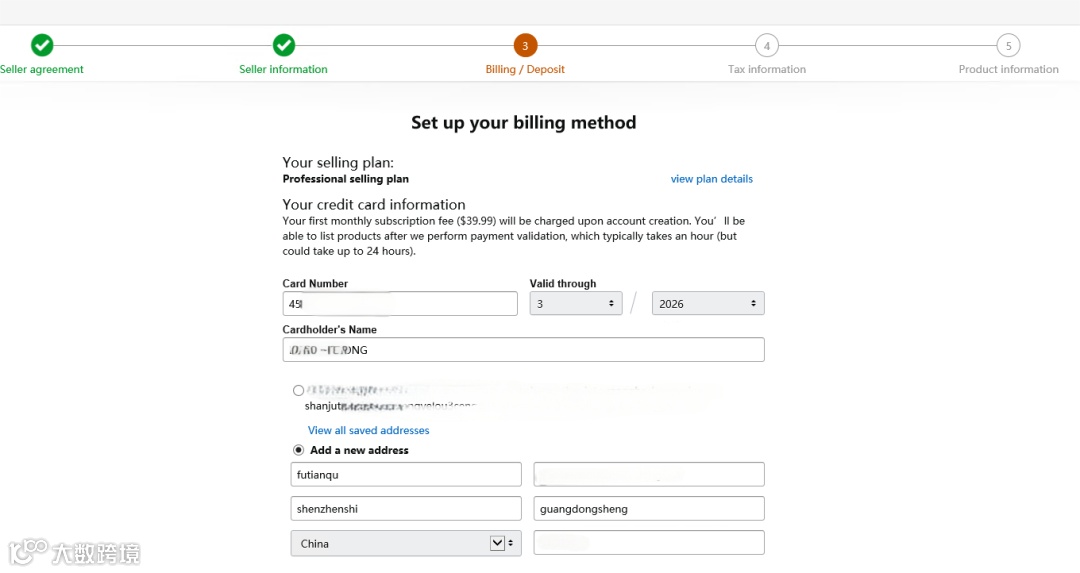Click the Card Number input field
1080x573 pixels.
point(400,304)
